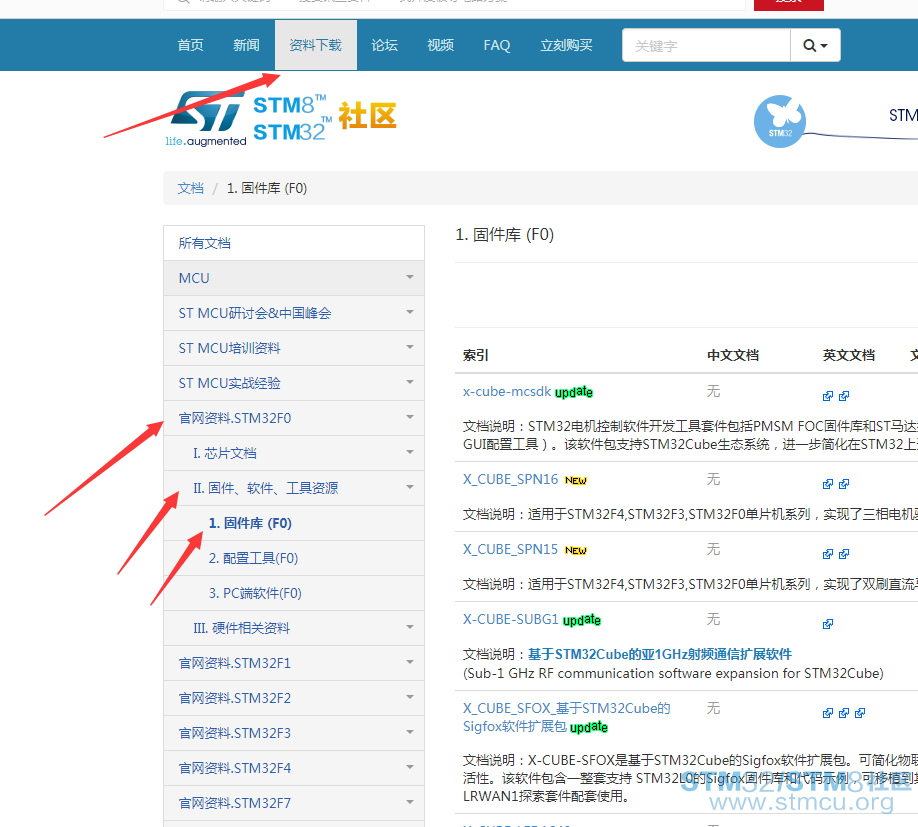
Task: Go to 首页 in navigation bar
Action: [x=190, y=45]
